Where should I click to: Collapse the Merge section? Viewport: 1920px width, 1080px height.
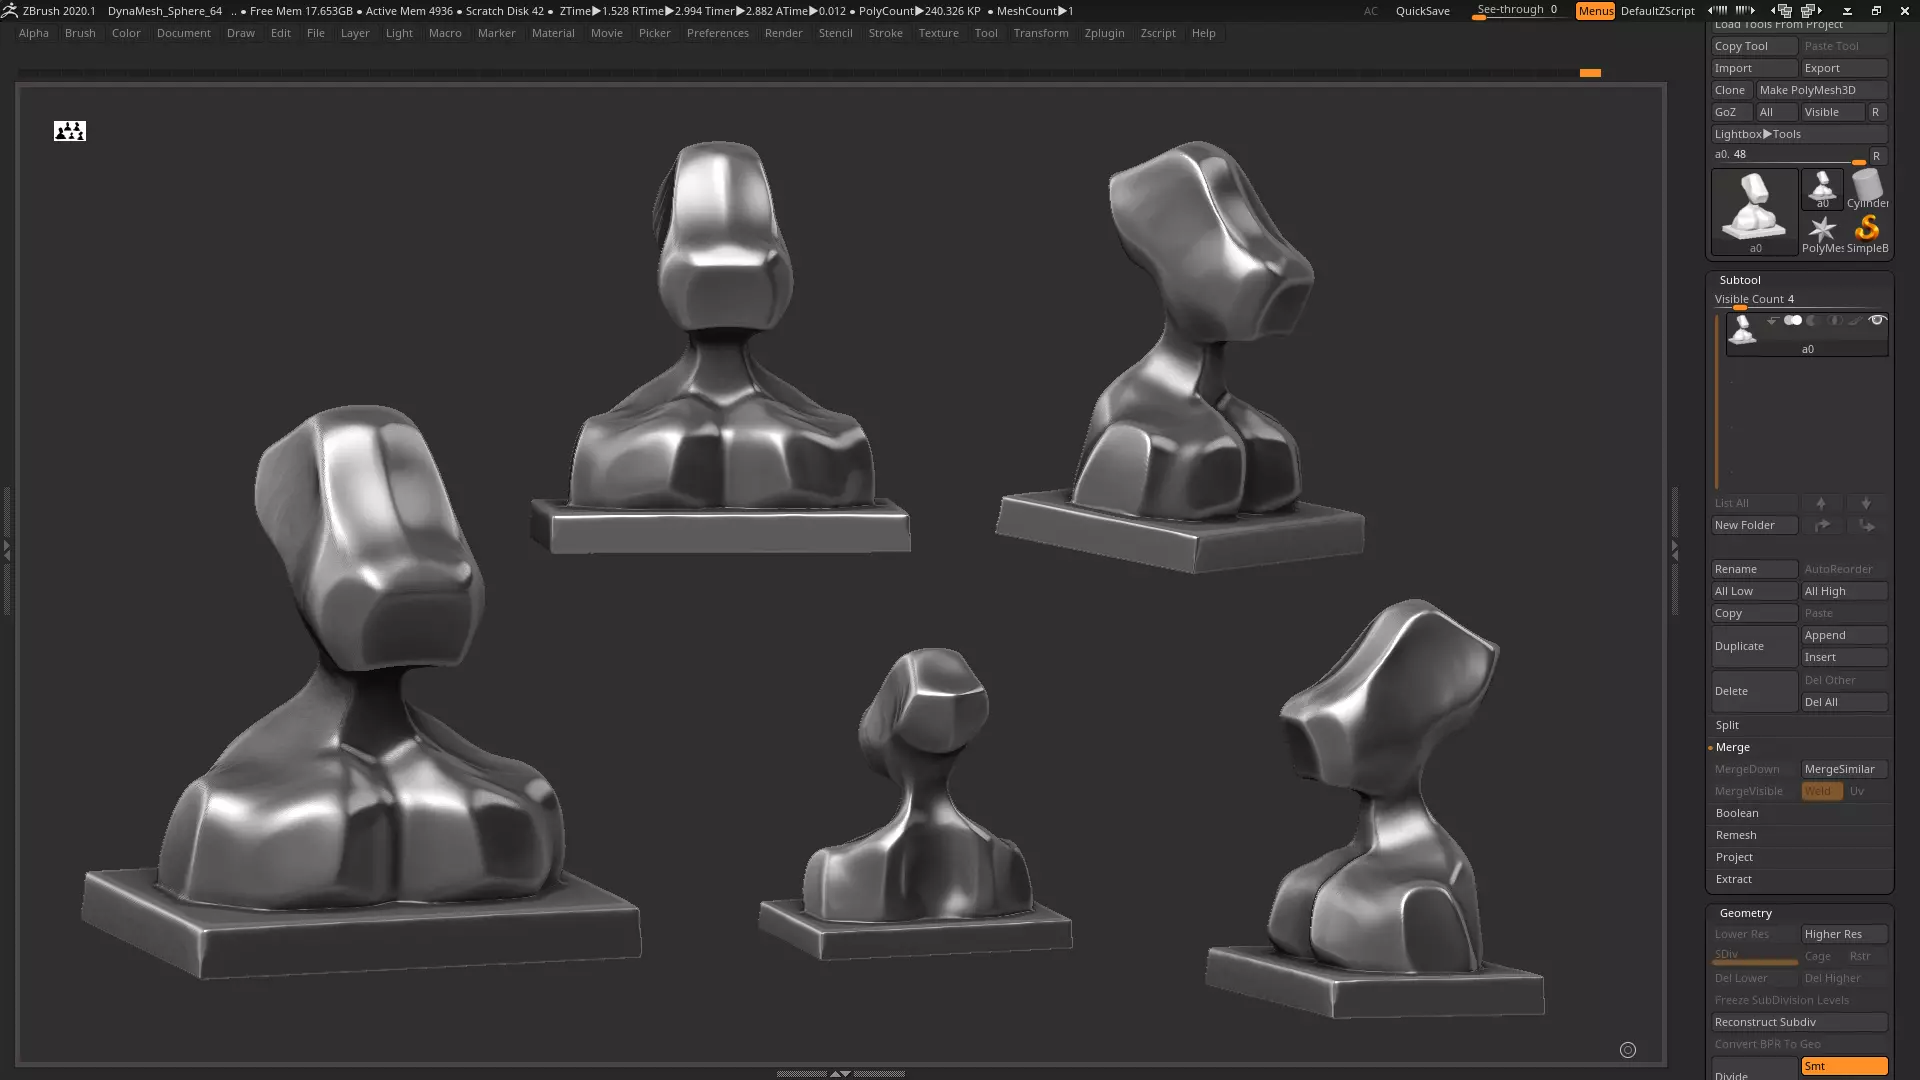point(1733,747)
